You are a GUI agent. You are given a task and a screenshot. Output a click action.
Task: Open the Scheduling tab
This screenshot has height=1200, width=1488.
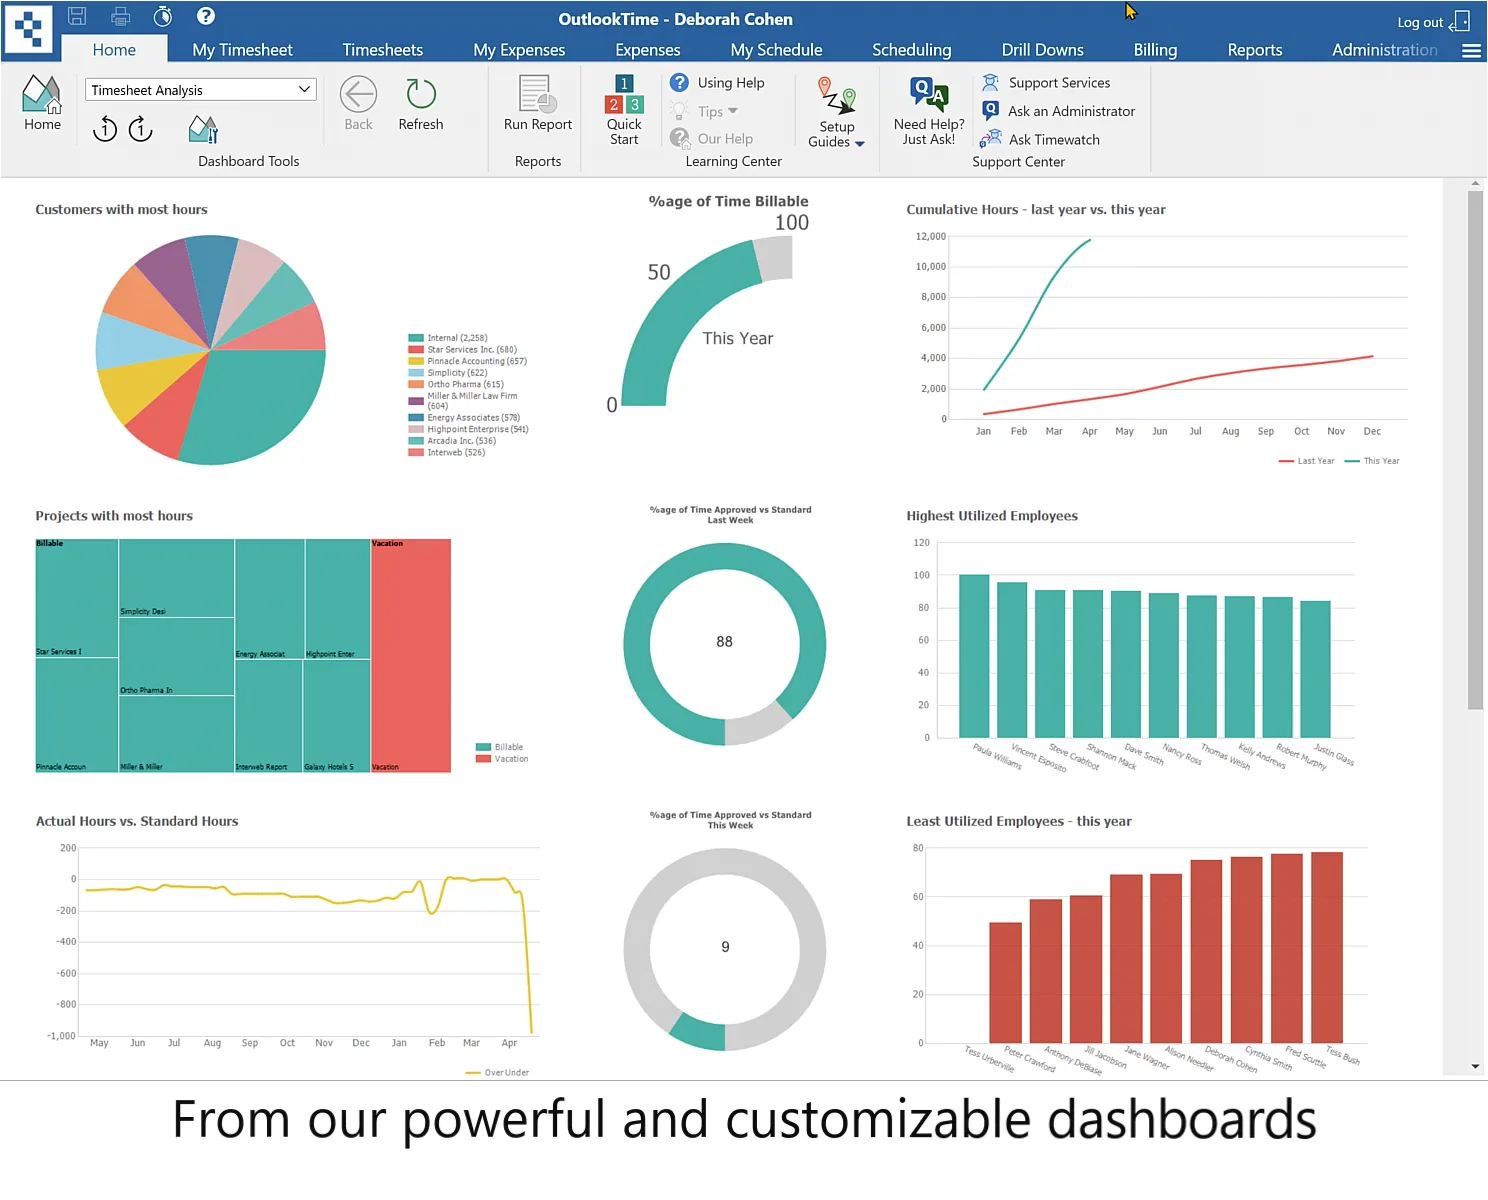click(x=911, y=50)
